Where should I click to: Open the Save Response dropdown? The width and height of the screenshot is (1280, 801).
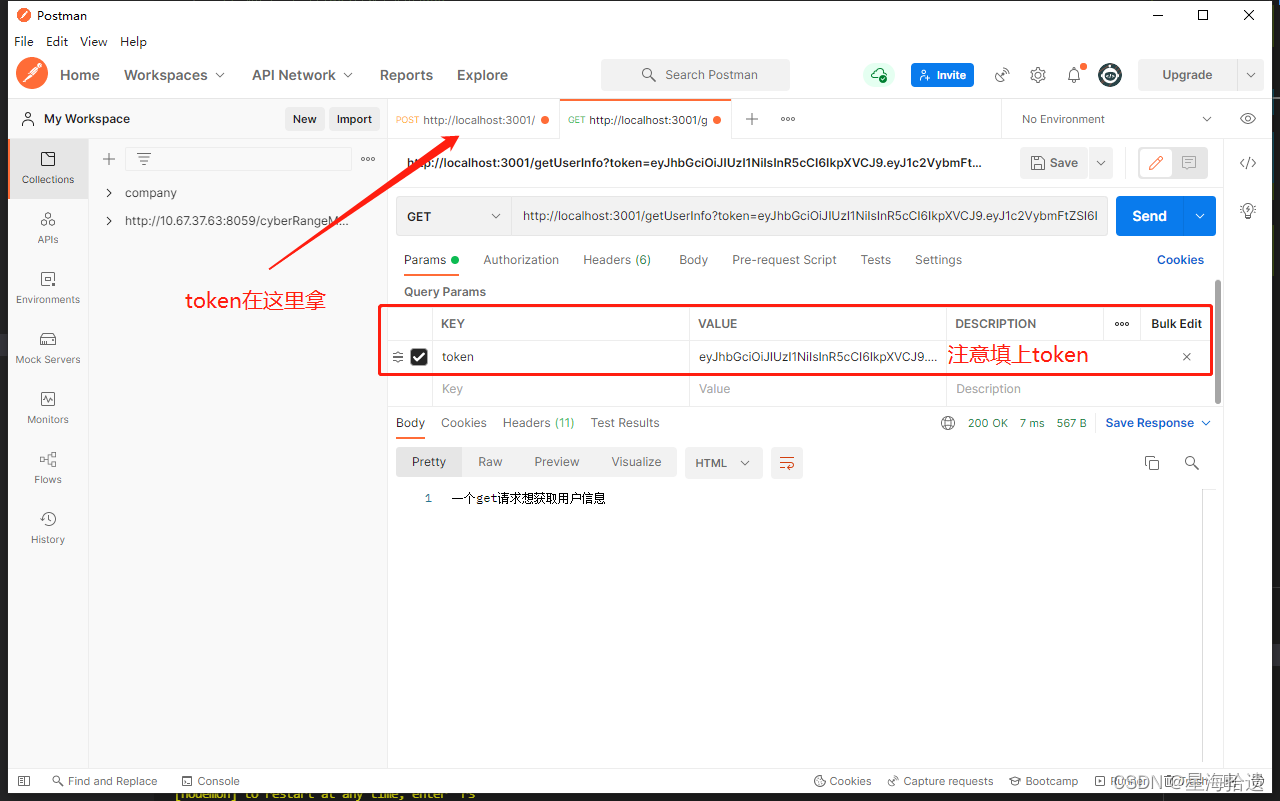tap(1158, 423)
